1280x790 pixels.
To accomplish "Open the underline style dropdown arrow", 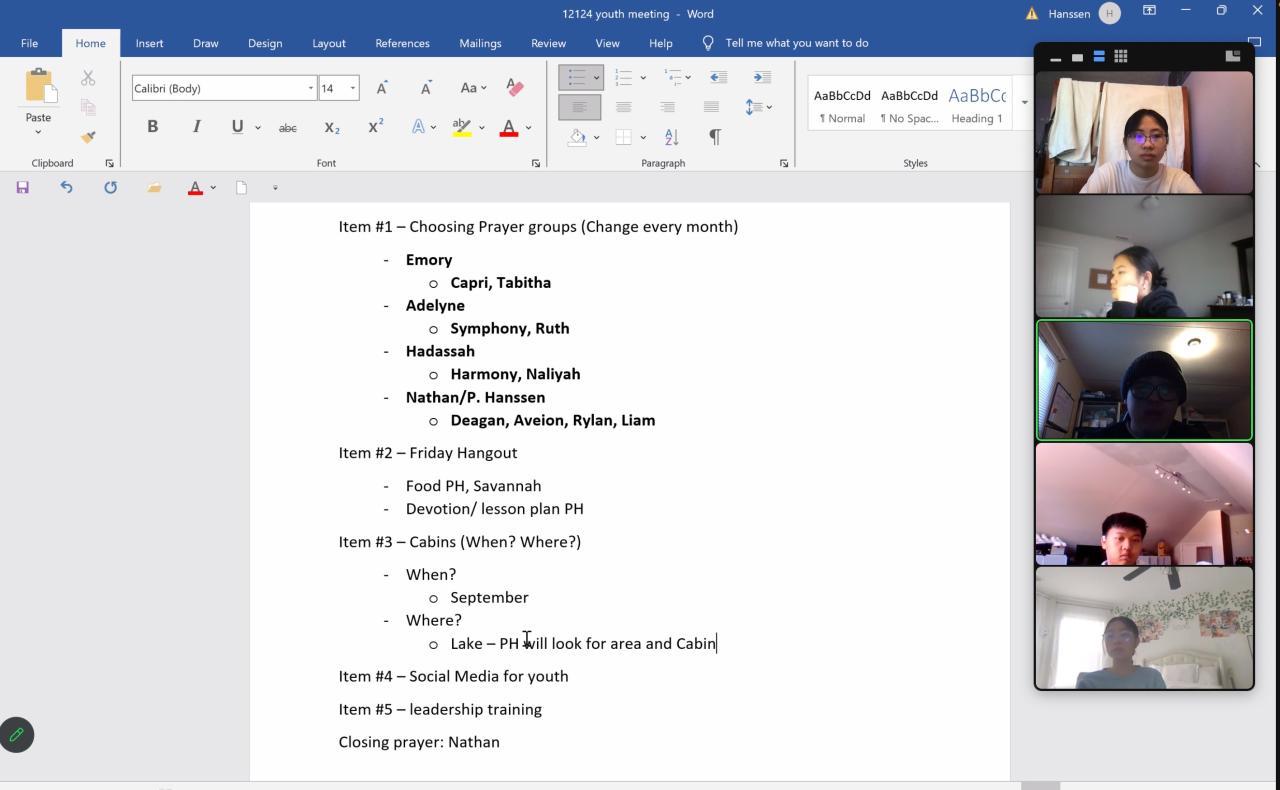I will [258, 127].
